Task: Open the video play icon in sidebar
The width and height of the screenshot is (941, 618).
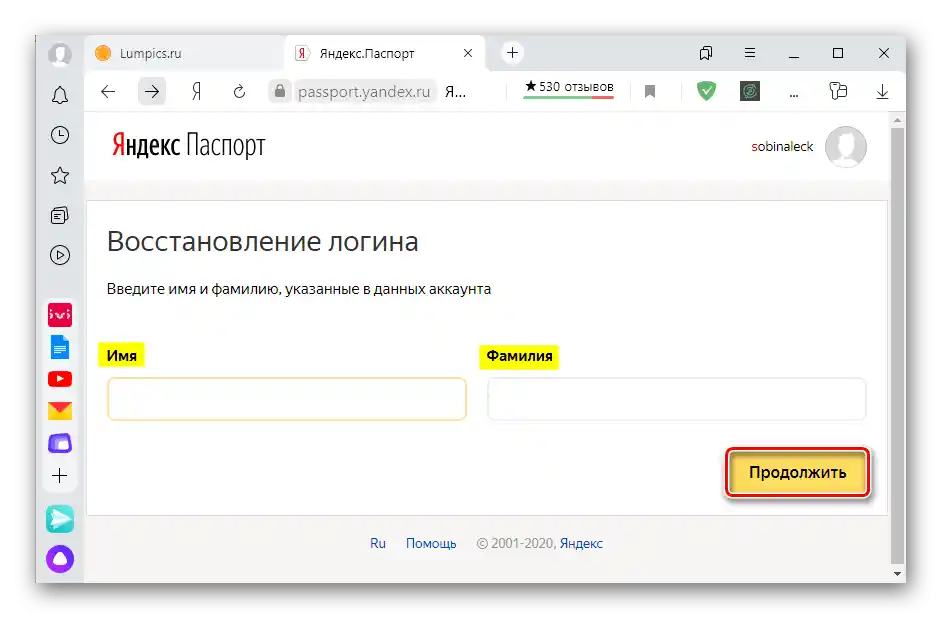Action: click(60, 255)
